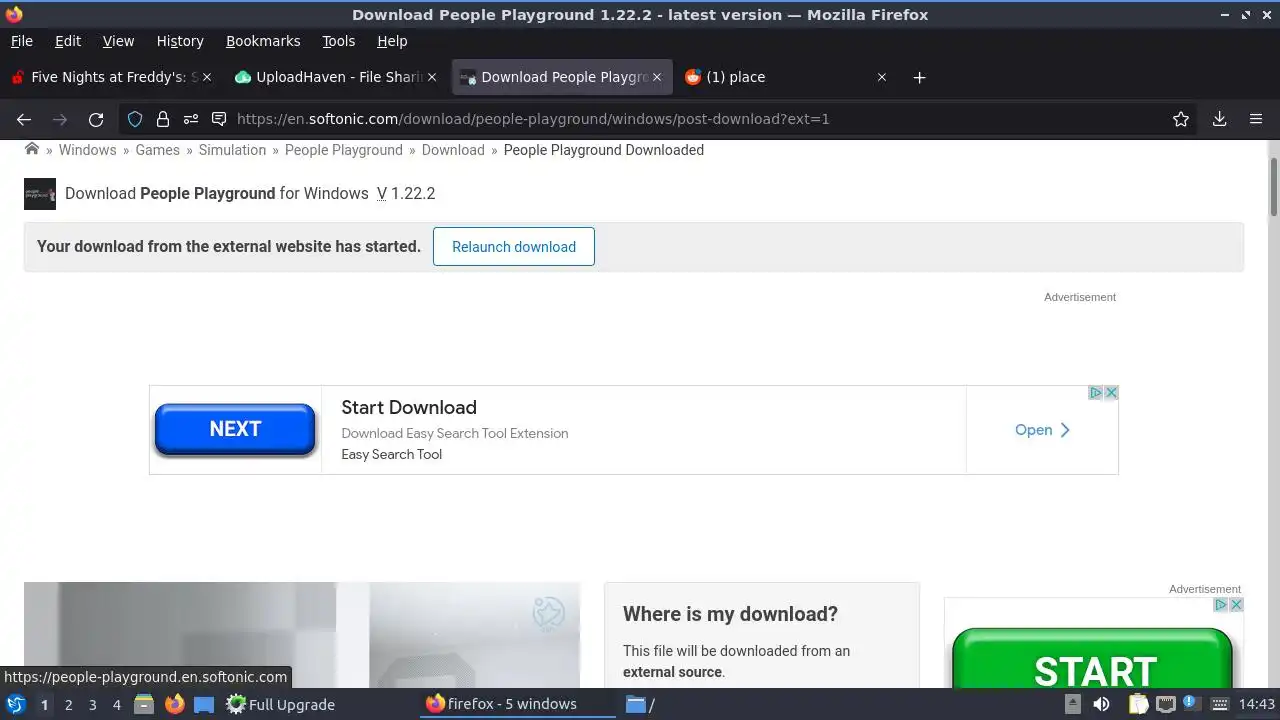Close the Five Nights at Freddy's tab

coord(207,77)
